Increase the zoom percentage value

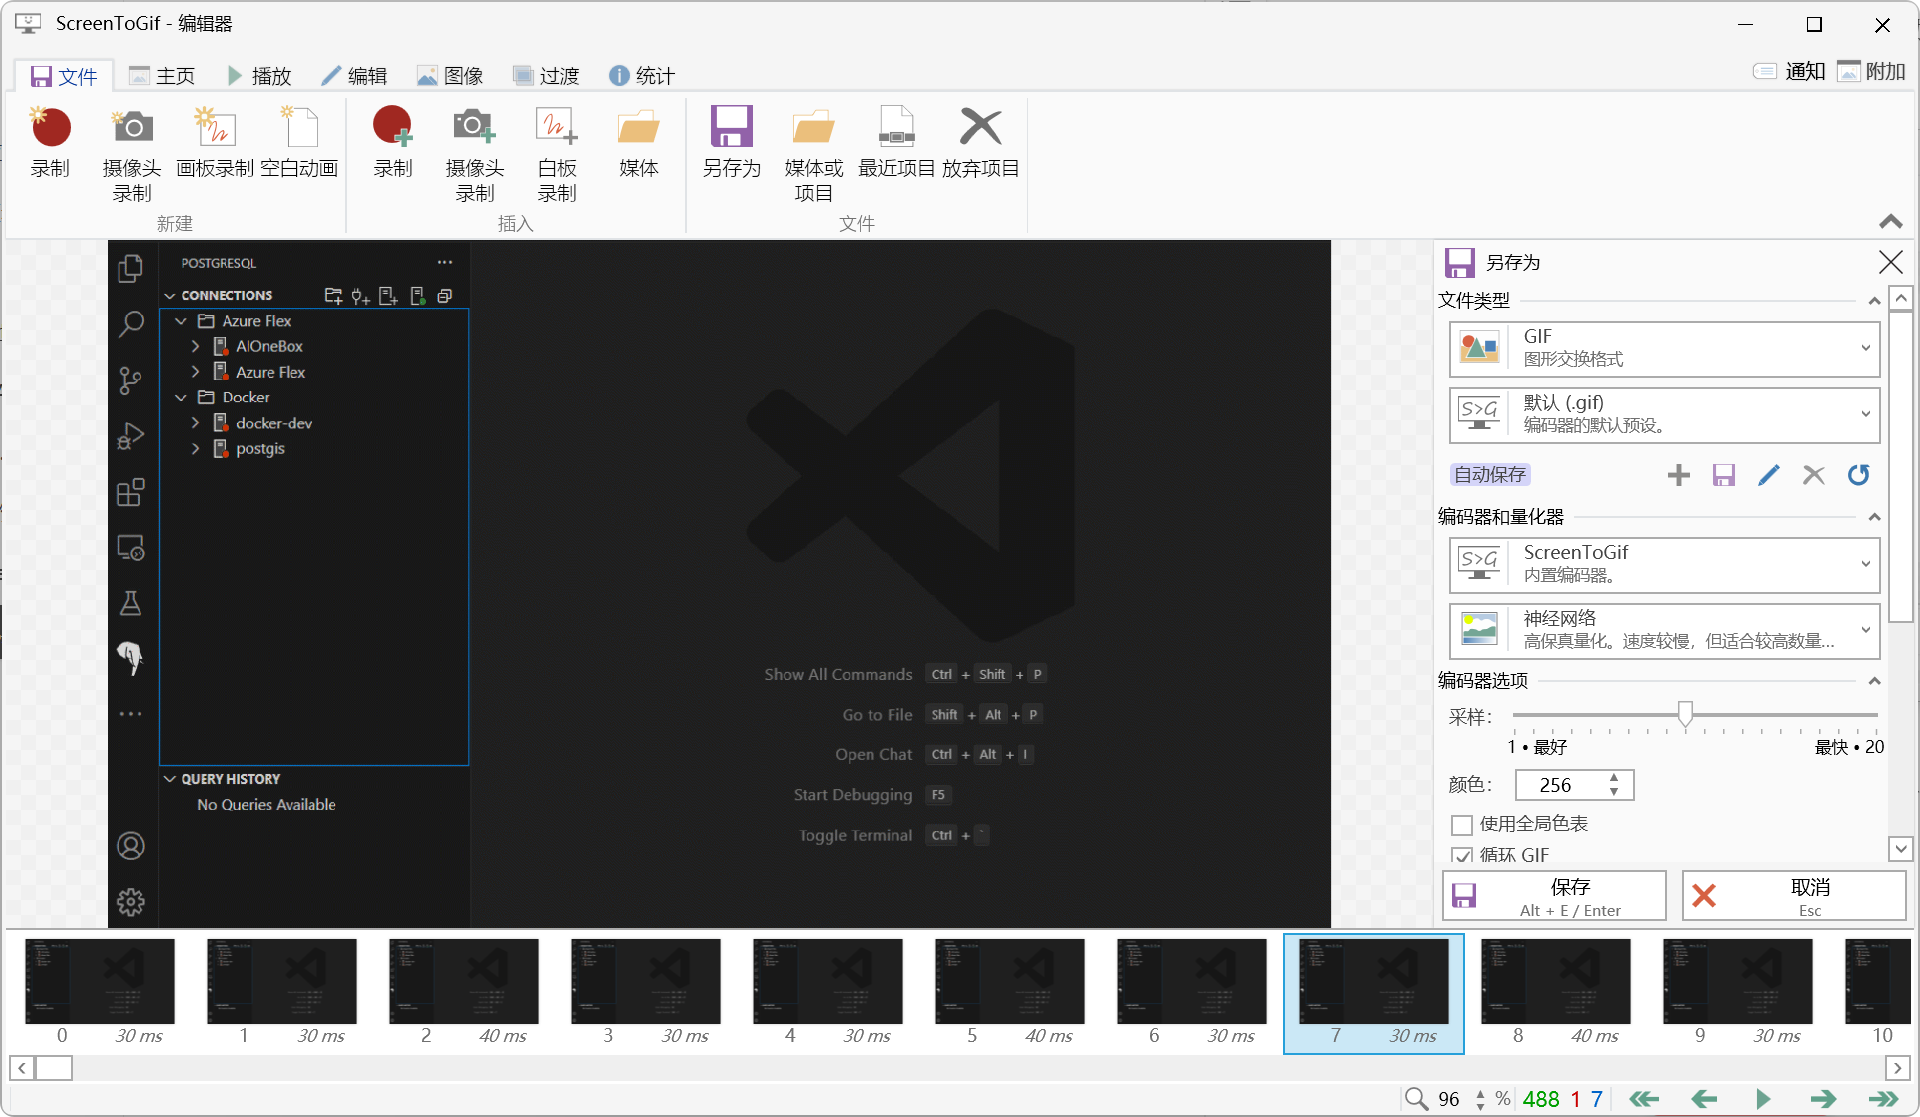(x=1481, y=1093)
